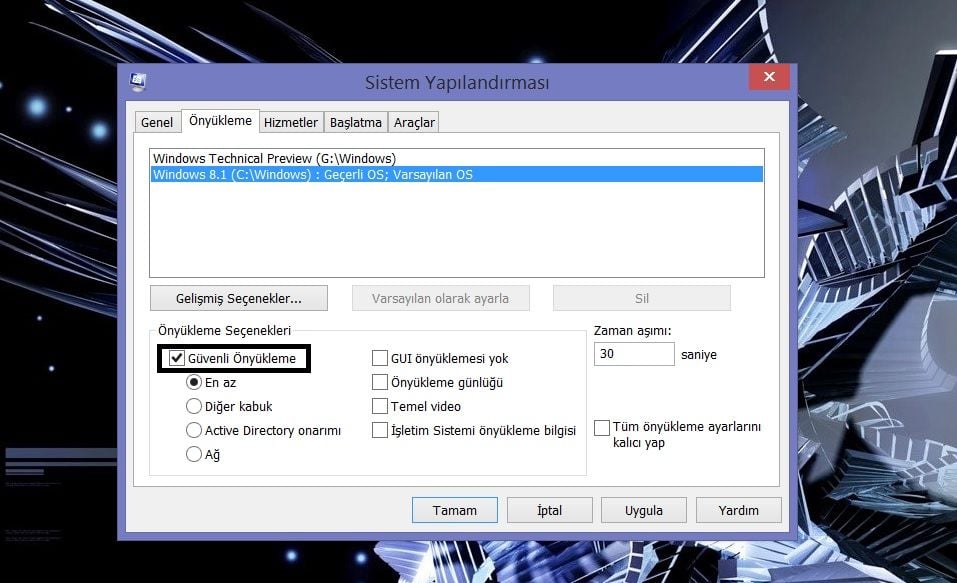Select Active Directory onarımı radio option
957x583 pixels.
tap(193, 430)
